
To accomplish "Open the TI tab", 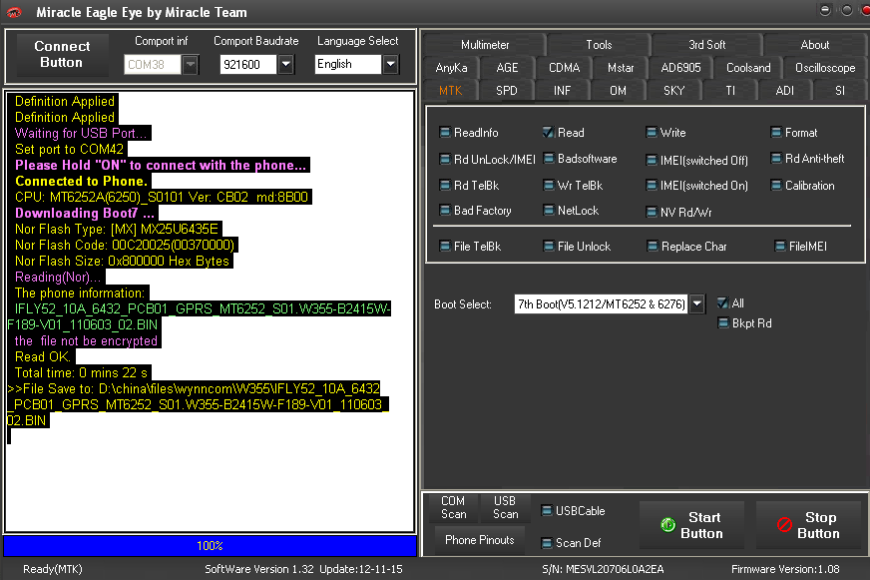I will [x=730, y=90].
